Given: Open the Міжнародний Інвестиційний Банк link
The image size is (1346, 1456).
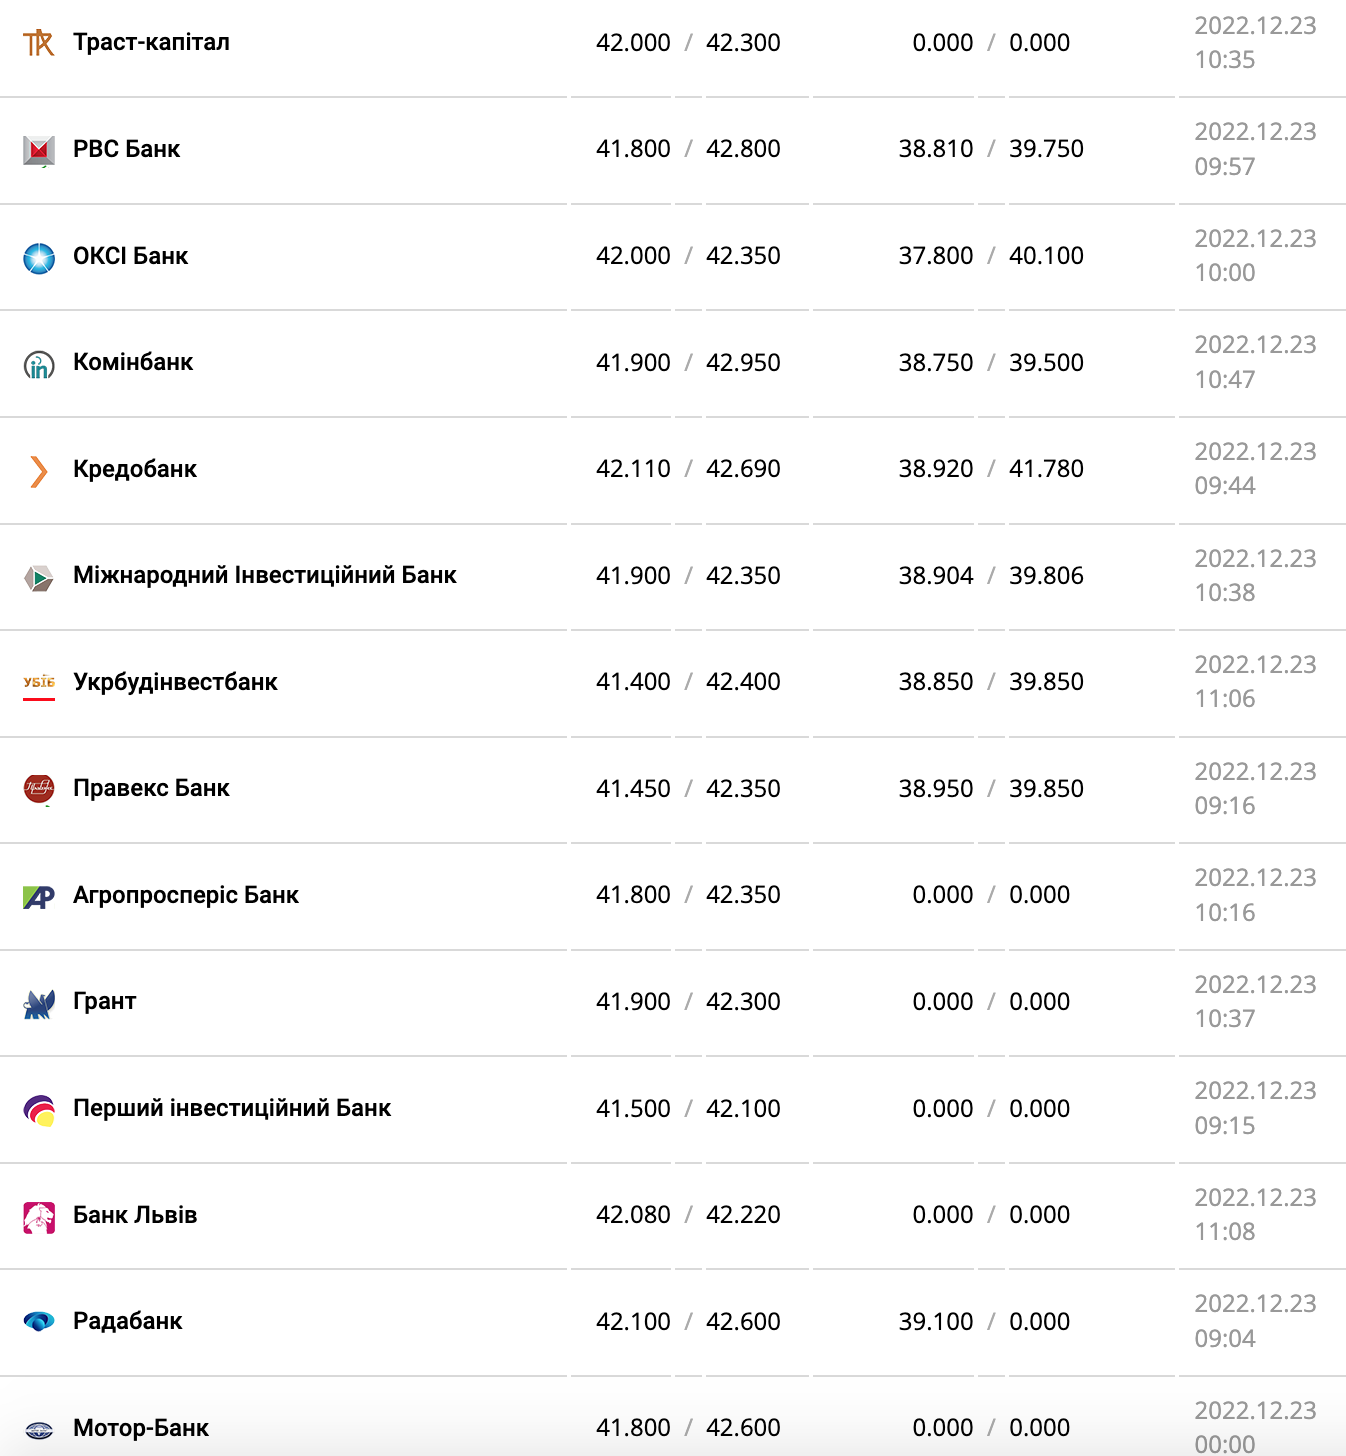Looking at the screenshot, I should pos(264,575).
